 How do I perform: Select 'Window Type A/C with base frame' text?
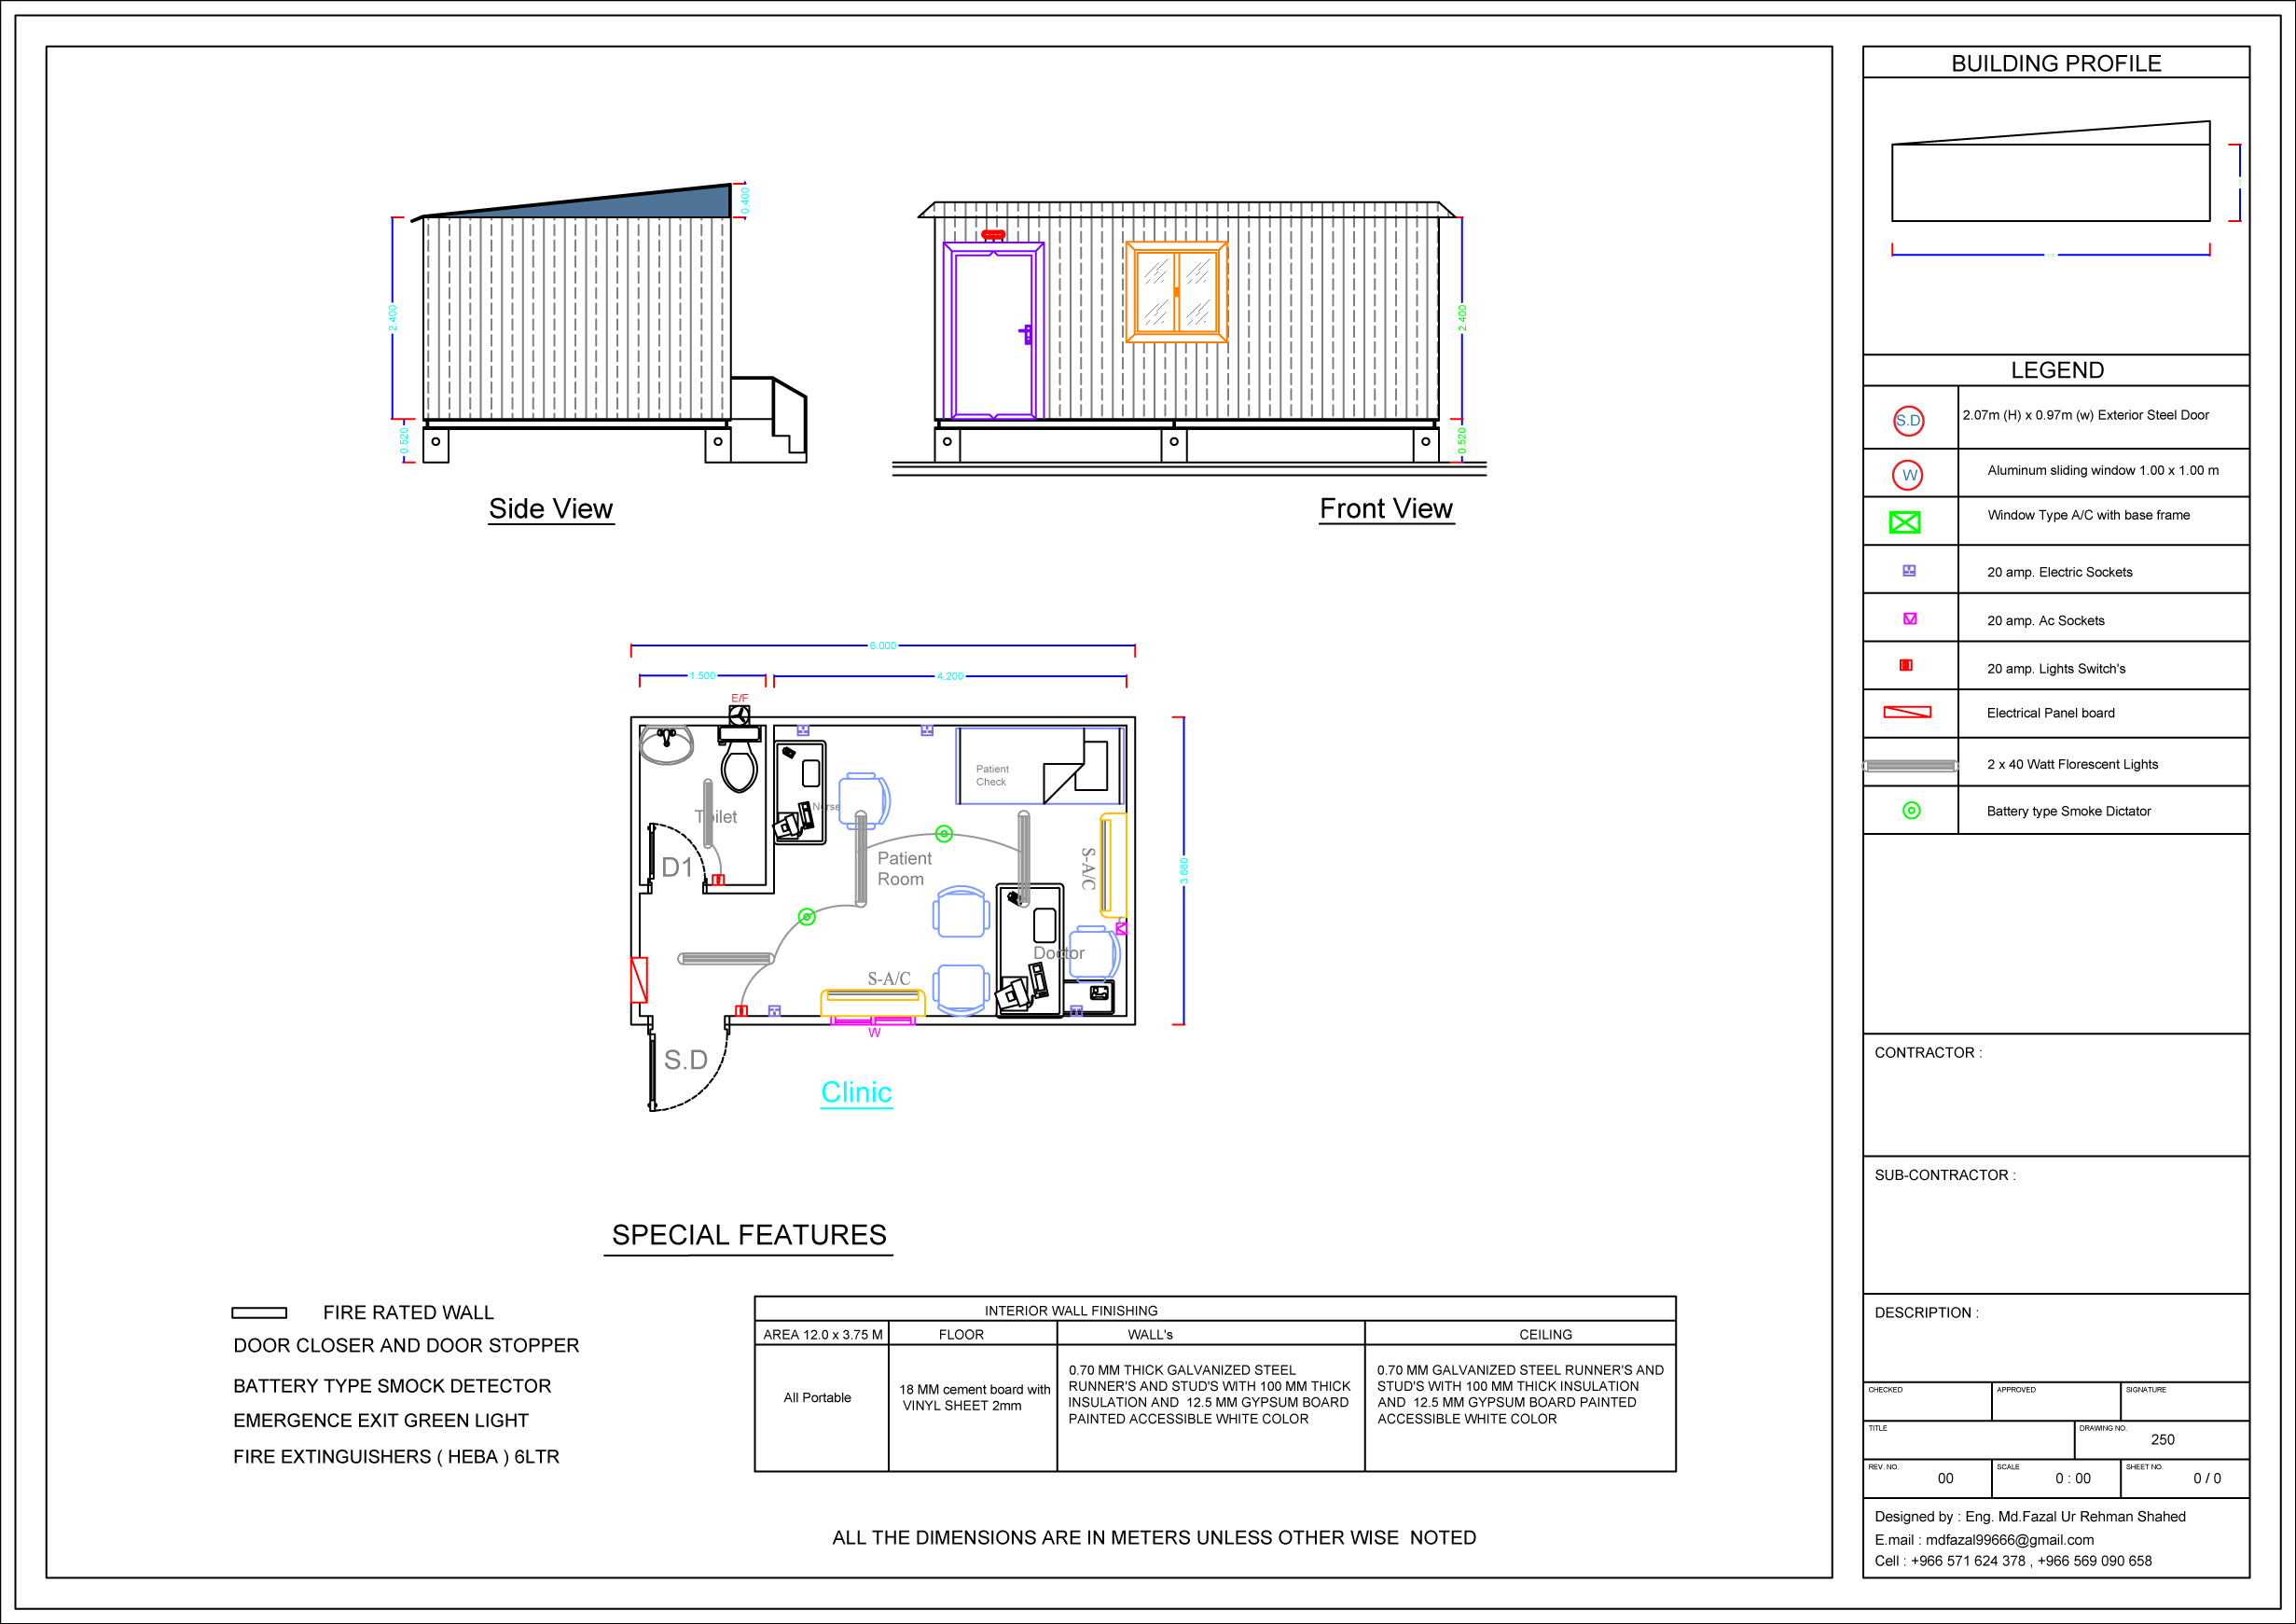(x=2088, y=515)
